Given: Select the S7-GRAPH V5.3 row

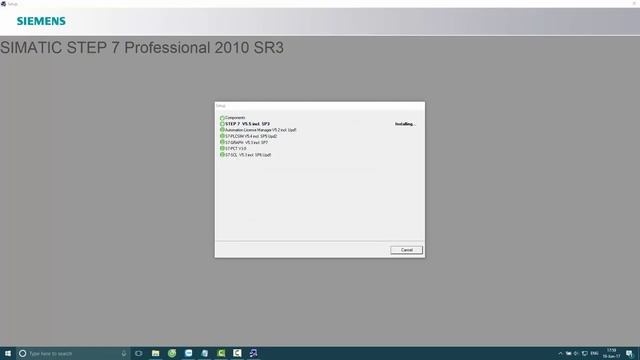Looking at the screenshot, I should pos(247,142).
